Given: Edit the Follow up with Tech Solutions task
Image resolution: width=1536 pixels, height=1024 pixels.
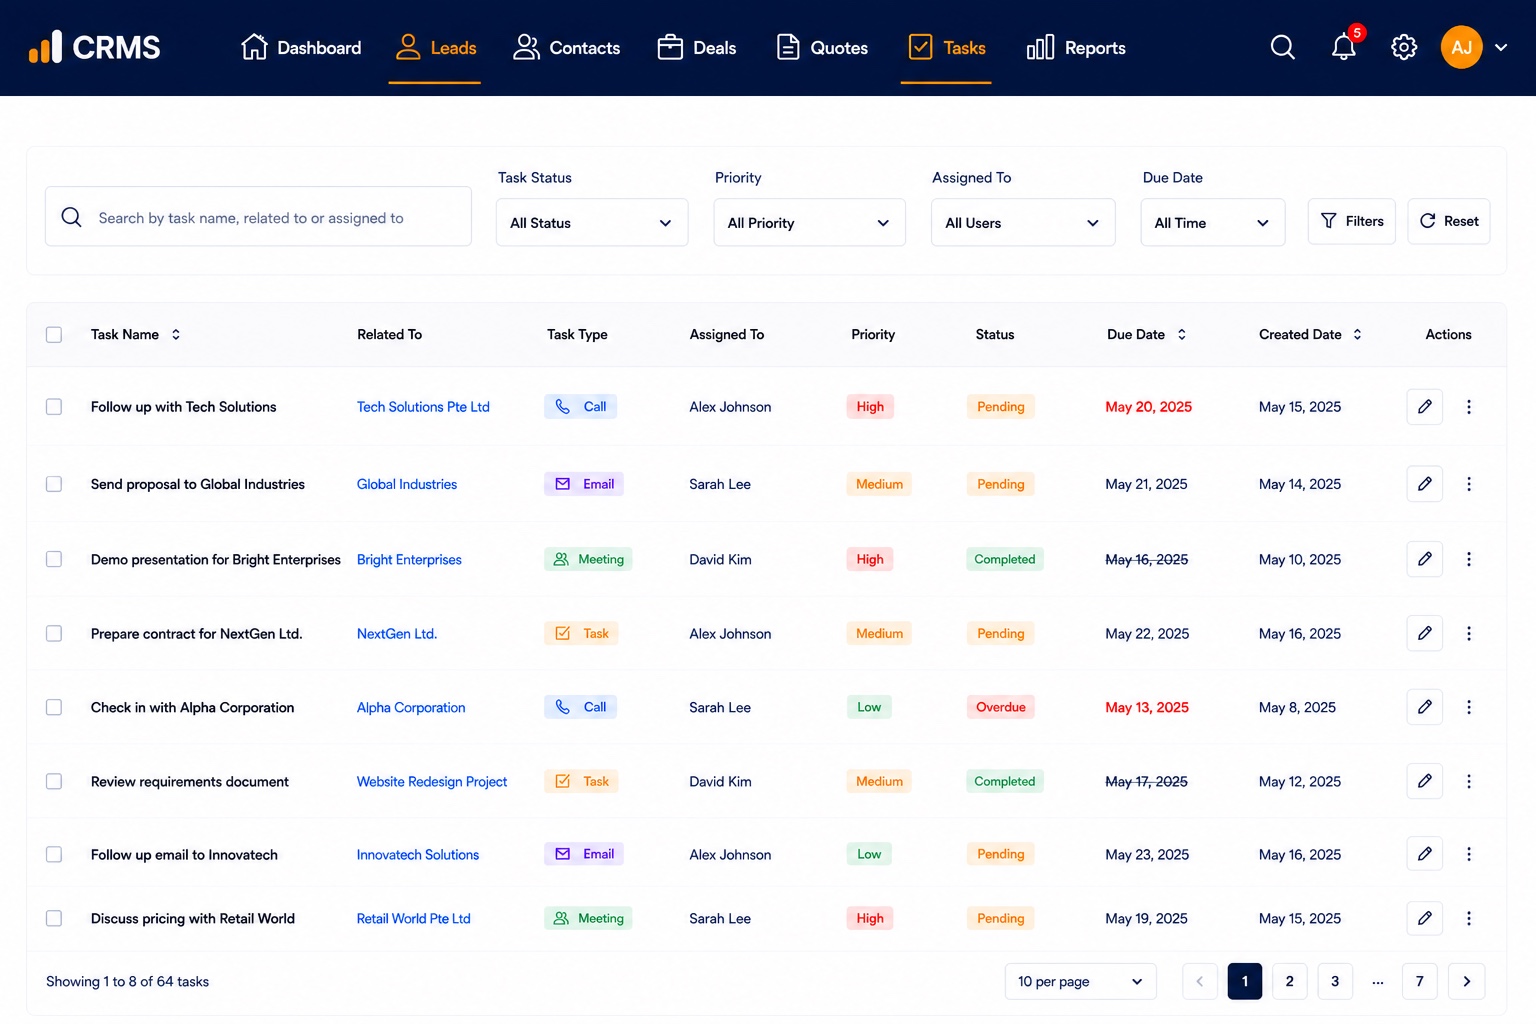Looking at the screenshot, I should click(x=1424, y=407).
